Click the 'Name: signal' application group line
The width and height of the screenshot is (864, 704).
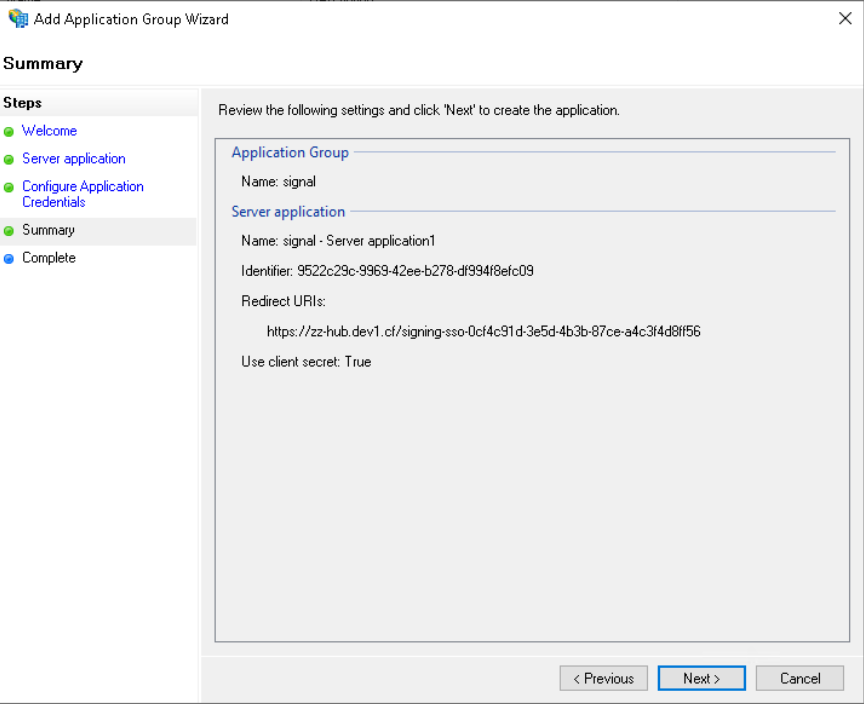[278, 182]
